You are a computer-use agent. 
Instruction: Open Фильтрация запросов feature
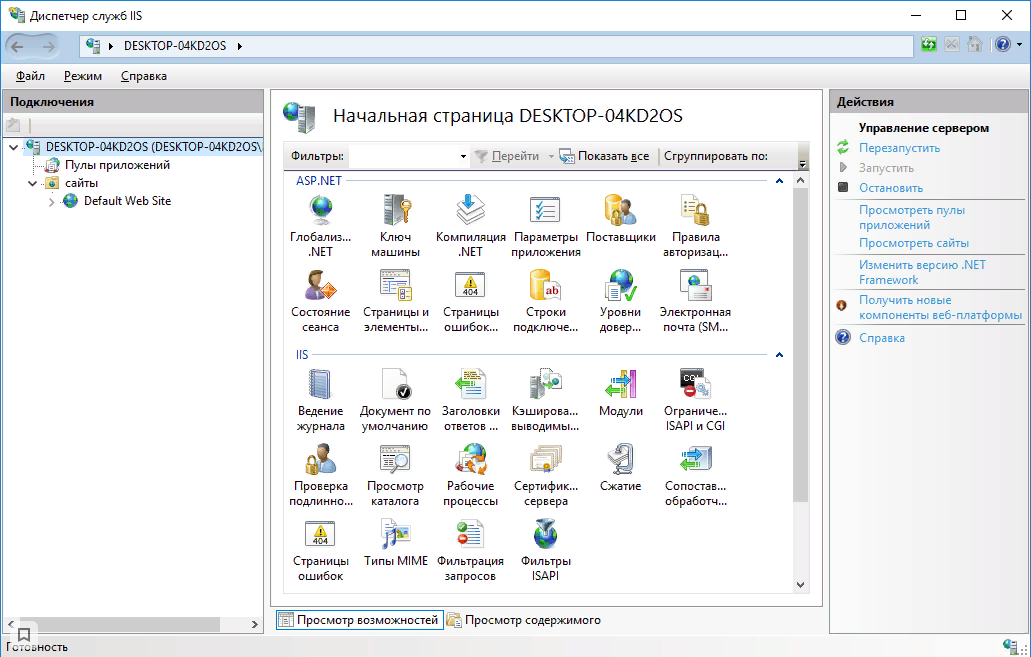tap(470, 544)
